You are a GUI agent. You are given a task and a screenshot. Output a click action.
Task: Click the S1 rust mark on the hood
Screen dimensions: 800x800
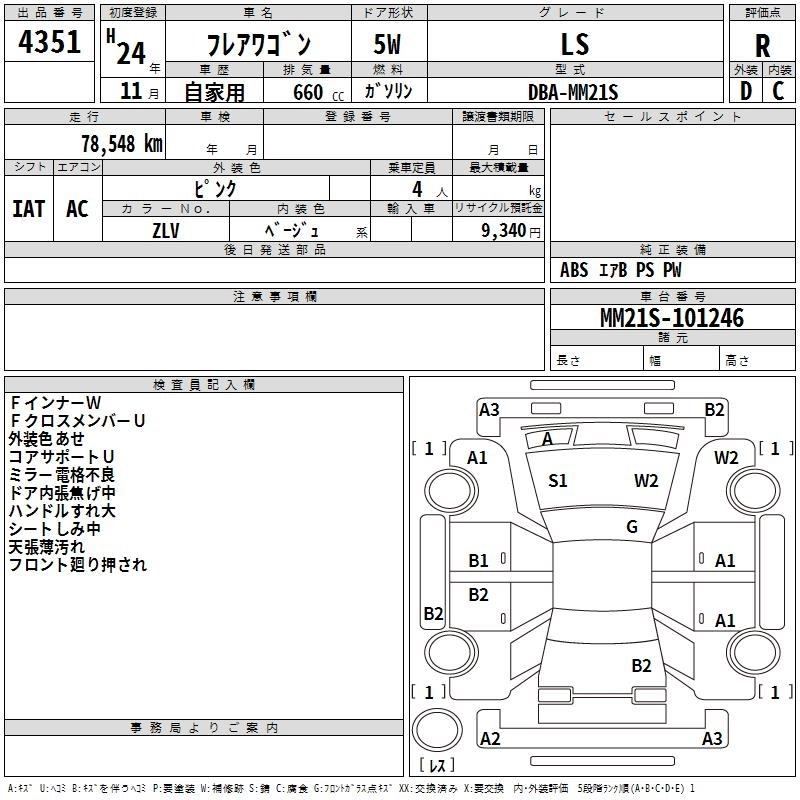coord(558,481)
